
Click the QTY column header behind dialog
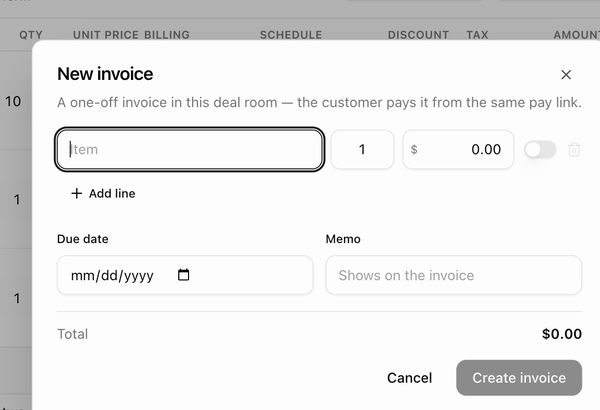(31, 35)
